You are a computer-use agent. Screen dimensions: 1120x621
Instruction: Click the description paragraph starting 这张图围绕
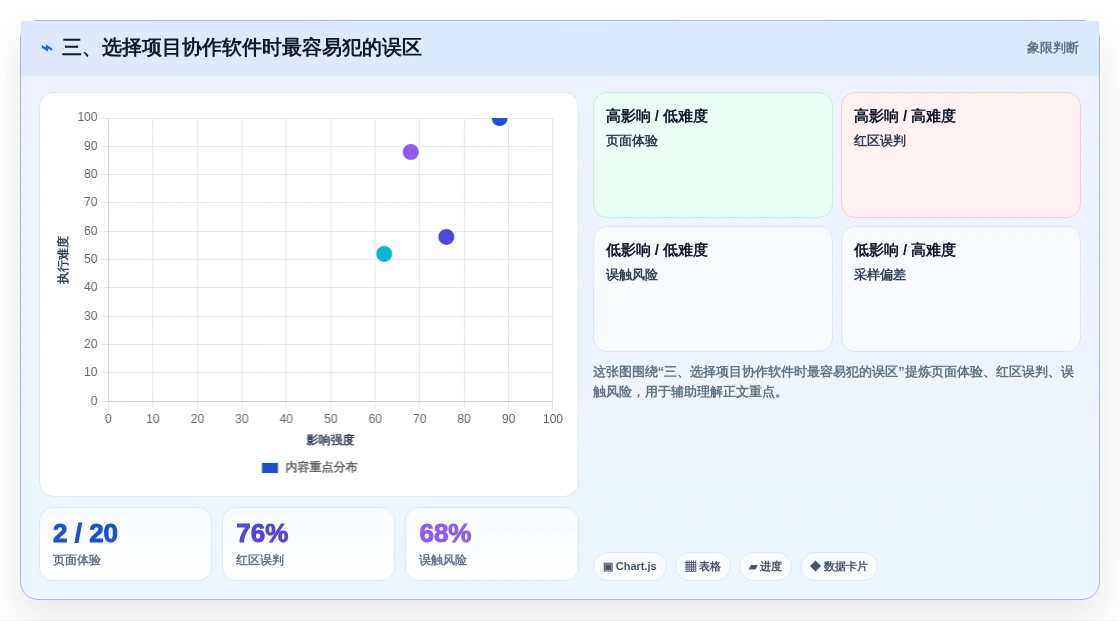(x=833, y=382)
